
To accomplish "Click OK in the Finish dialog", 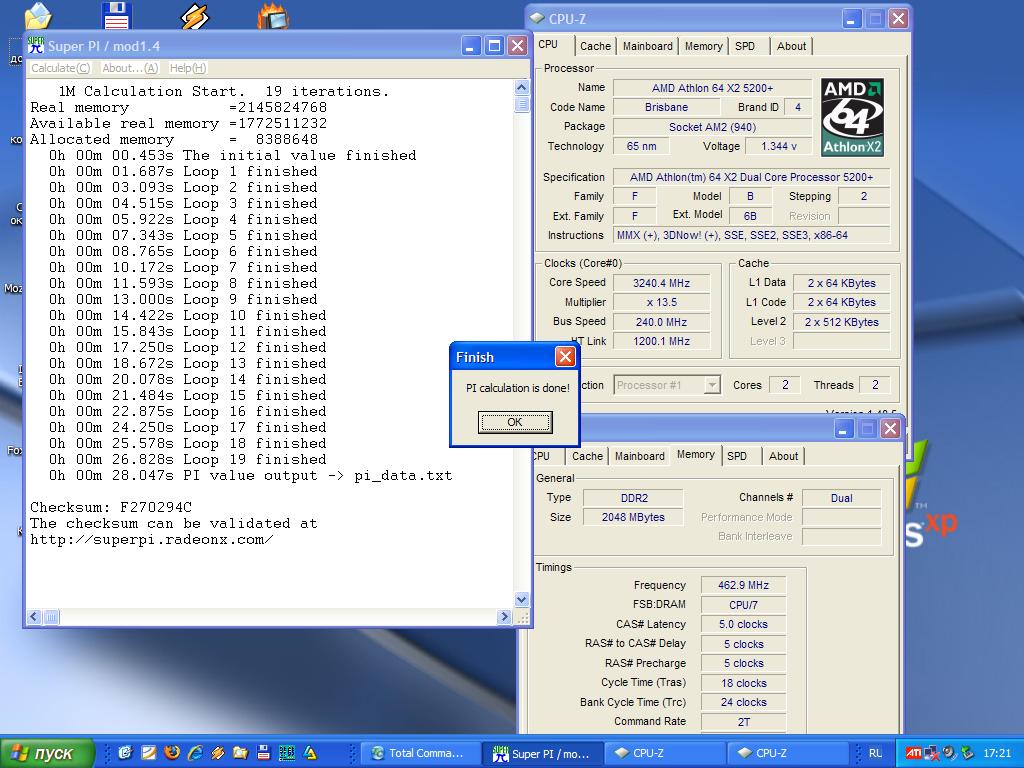I will (515, 422).
